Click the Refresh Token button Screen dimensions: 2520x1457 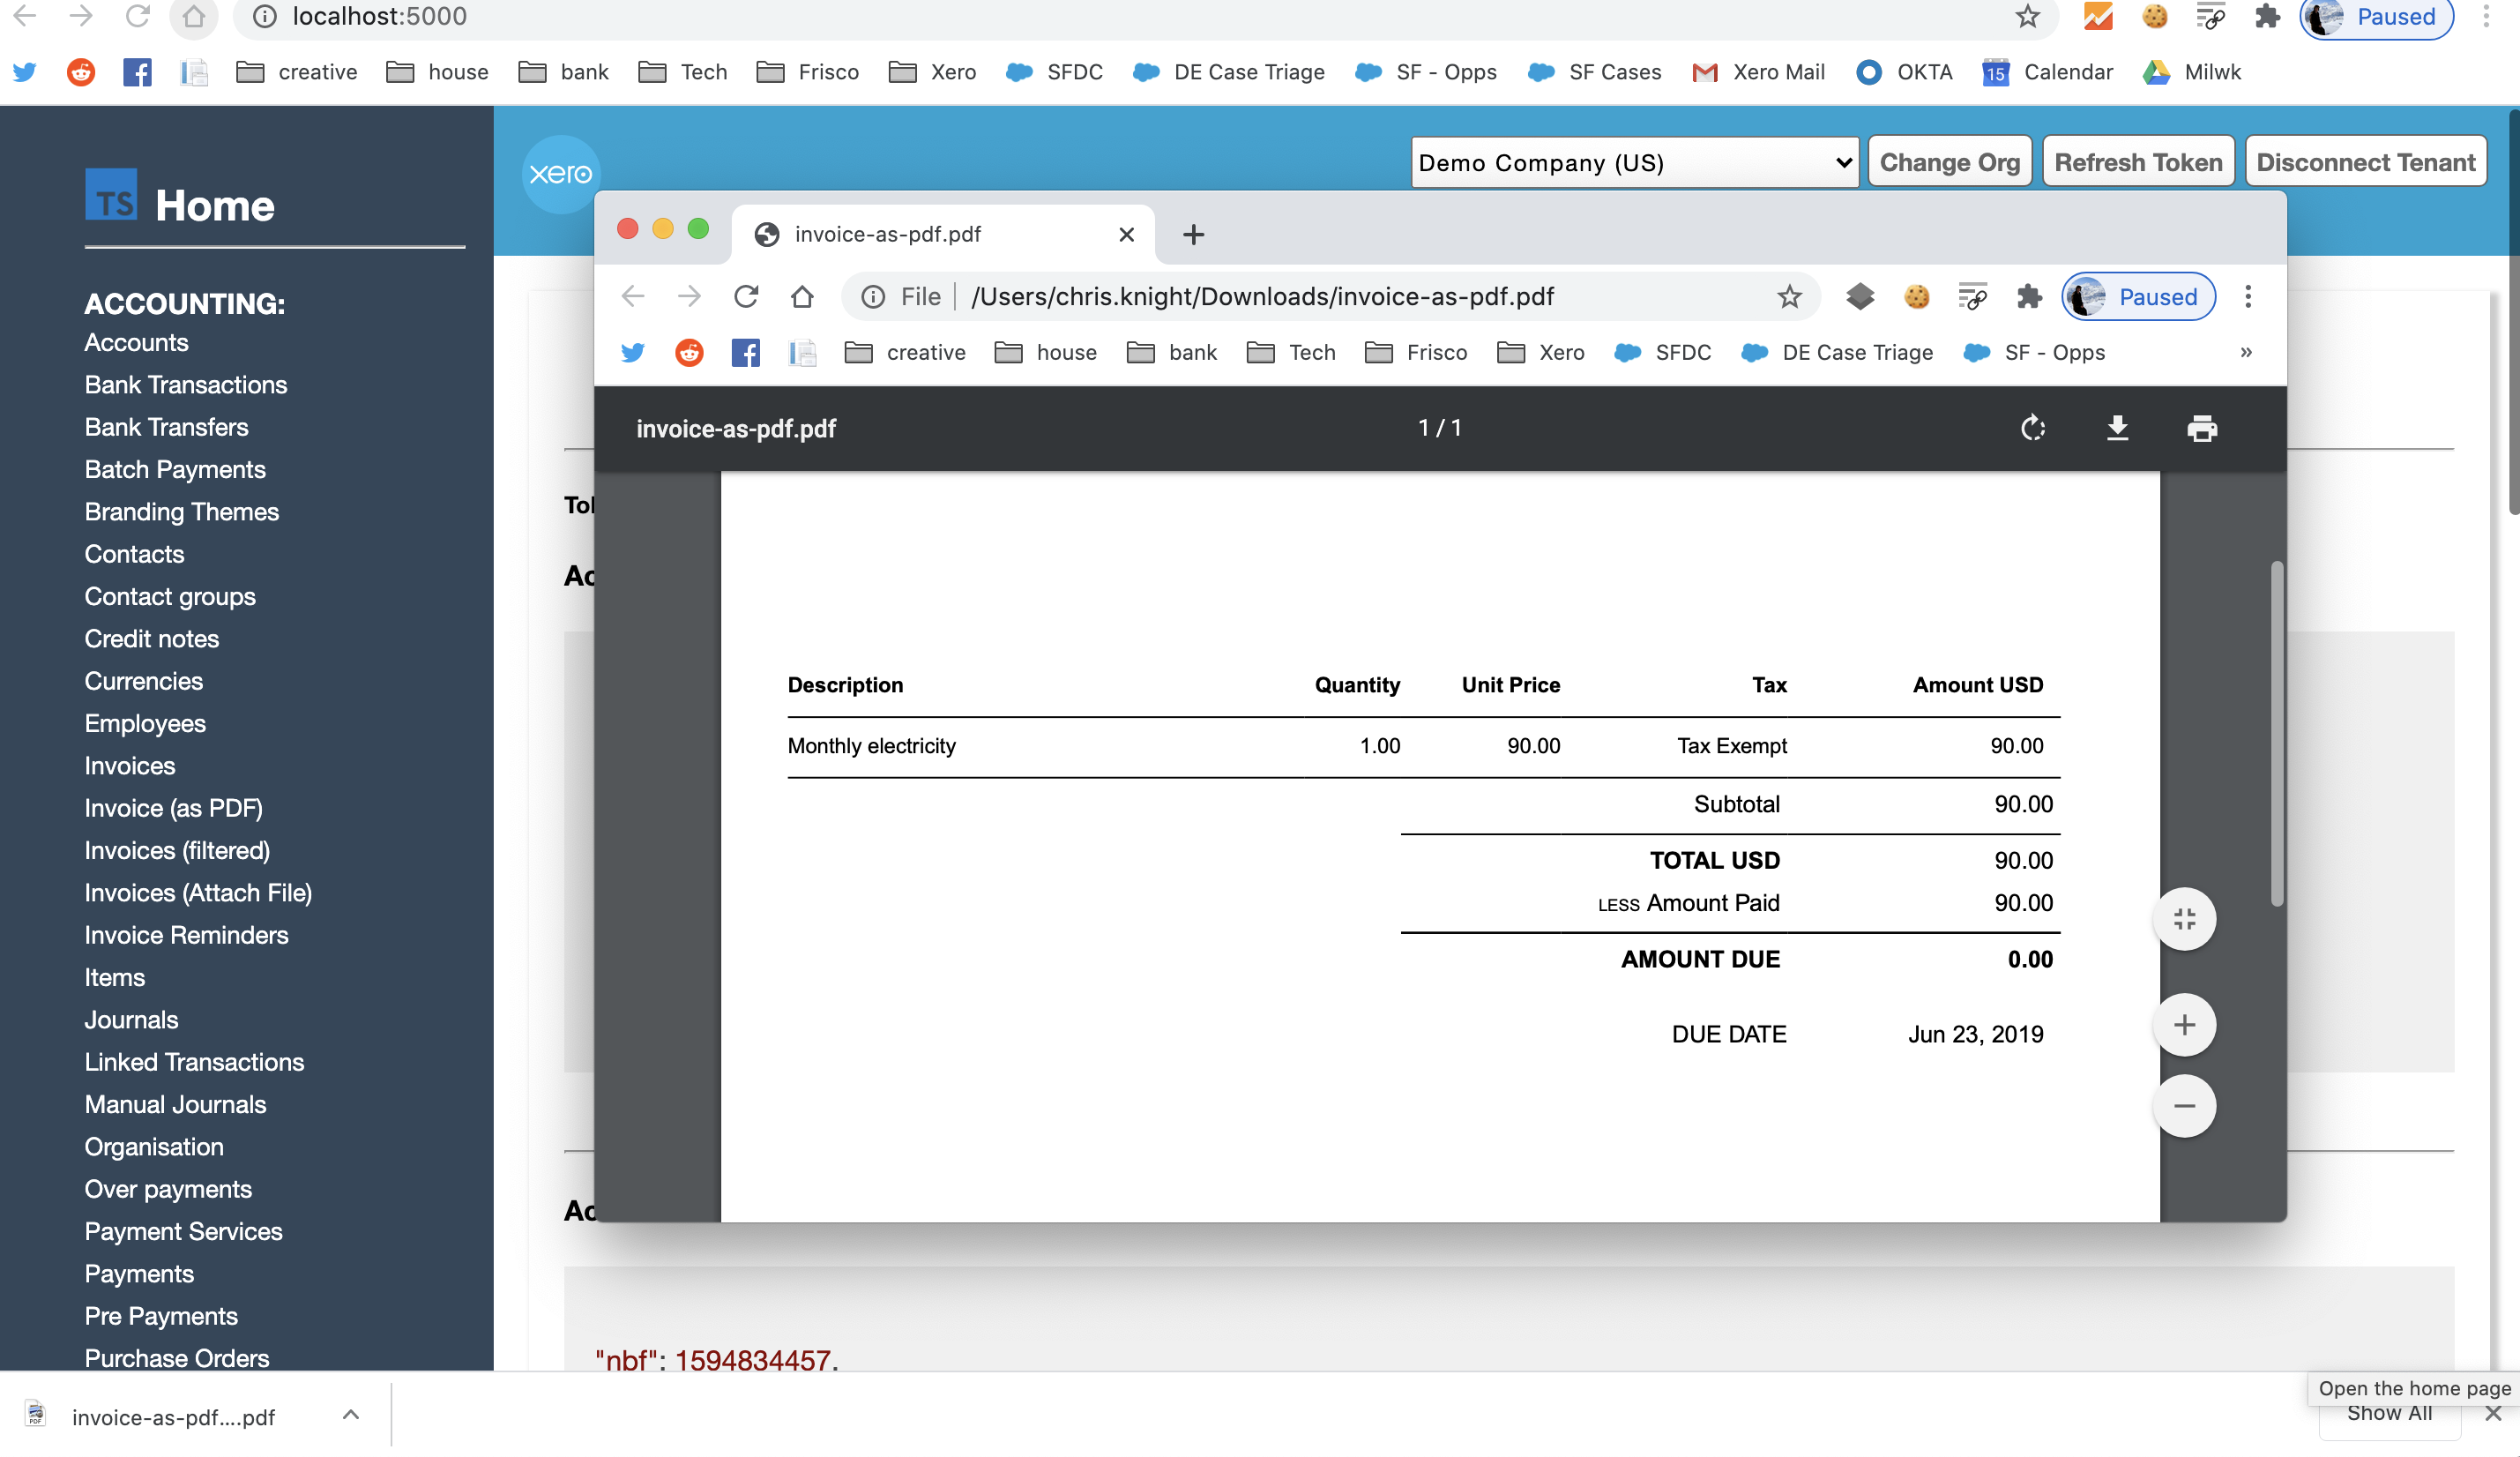2138,162
